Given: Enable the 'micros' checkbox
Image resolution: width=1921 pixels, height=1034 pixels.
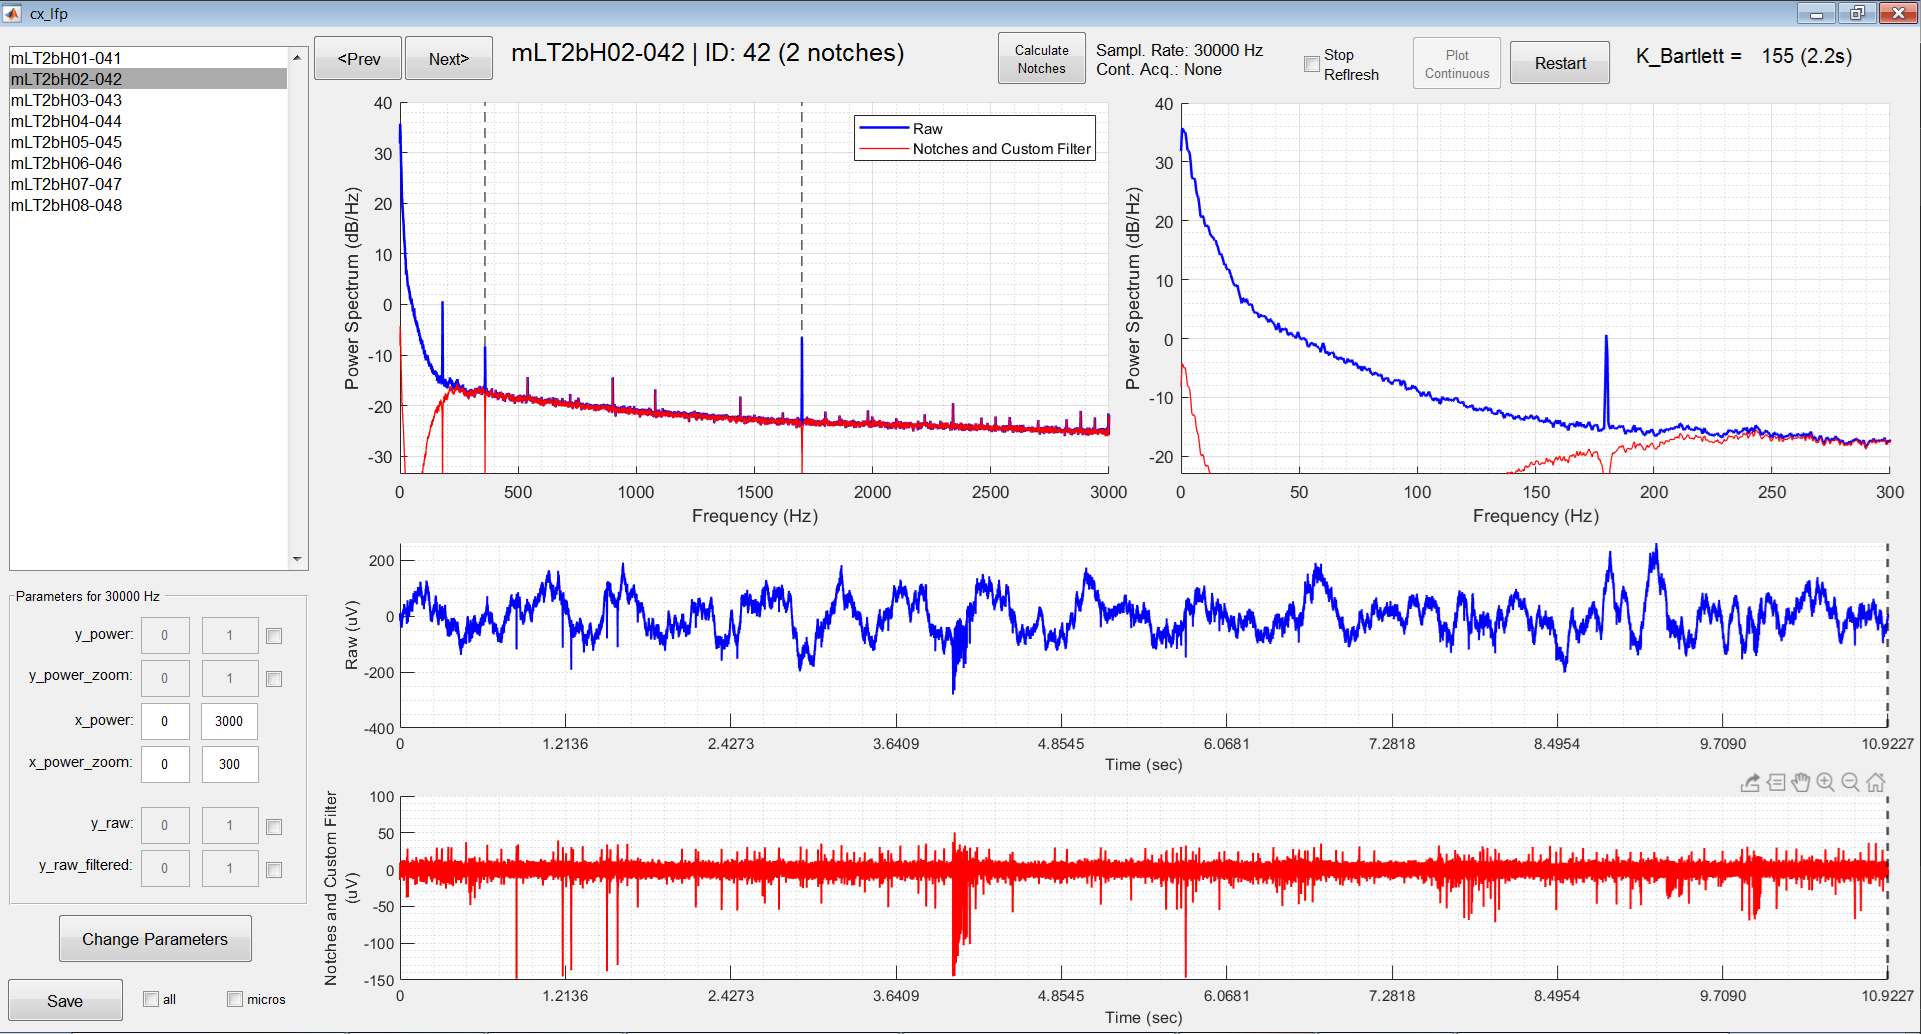Looking at the screenshot, I should click(x=235, y=999).
